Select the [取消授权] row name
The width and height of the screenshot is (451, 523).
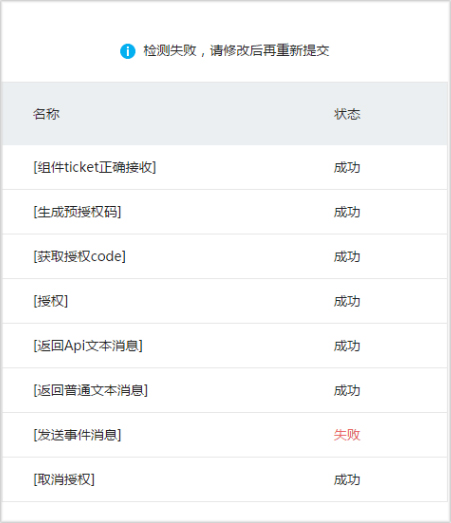[x=64, y=480]
